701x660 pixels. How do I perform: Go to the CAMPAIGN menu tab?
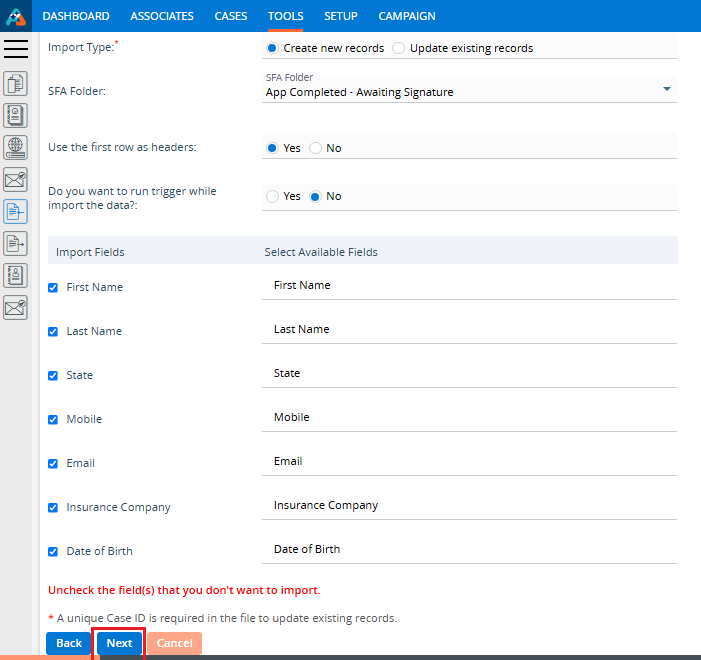click(406, 16)
